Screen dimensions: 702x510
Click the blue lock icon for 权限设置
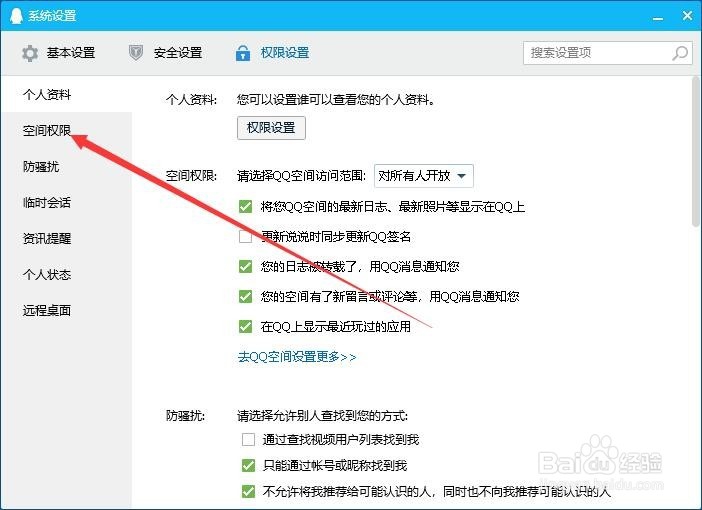(x=243, y=53)
